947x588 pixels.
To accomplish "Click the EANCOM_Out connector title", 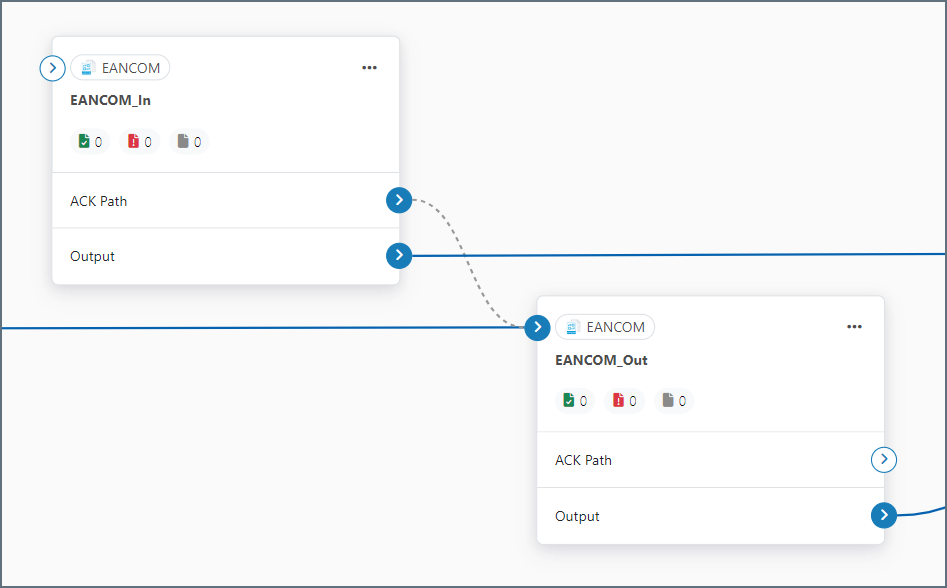I will pos(601,360).
